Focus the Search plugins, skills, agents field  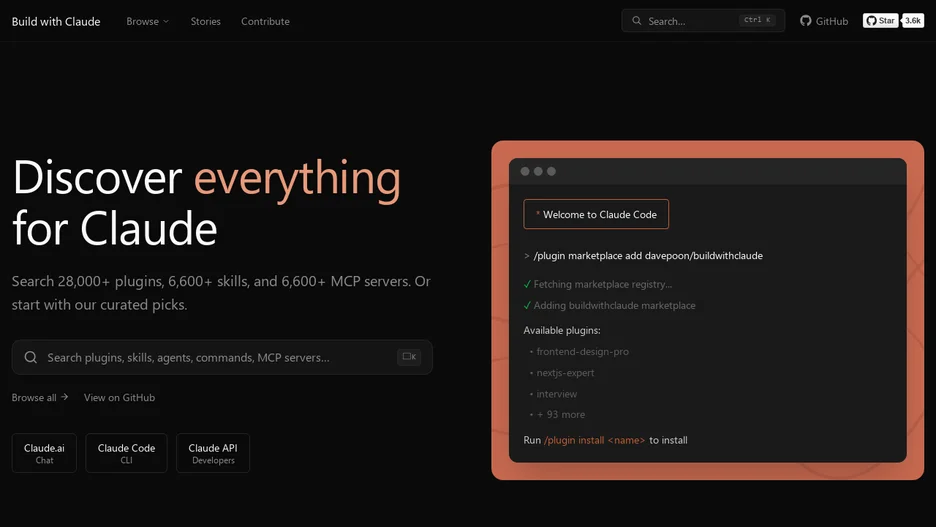222,358
